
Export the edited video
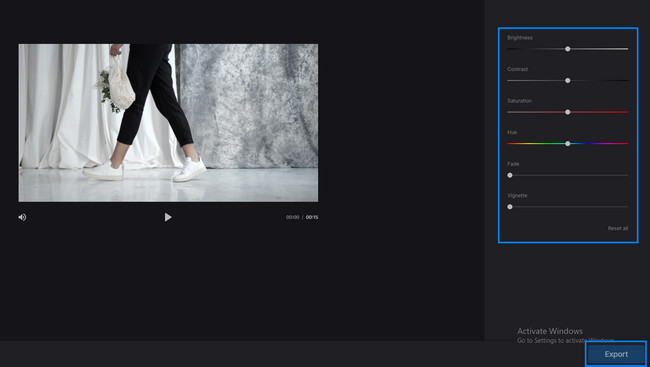pyautogui.click(x=616, y=354)
